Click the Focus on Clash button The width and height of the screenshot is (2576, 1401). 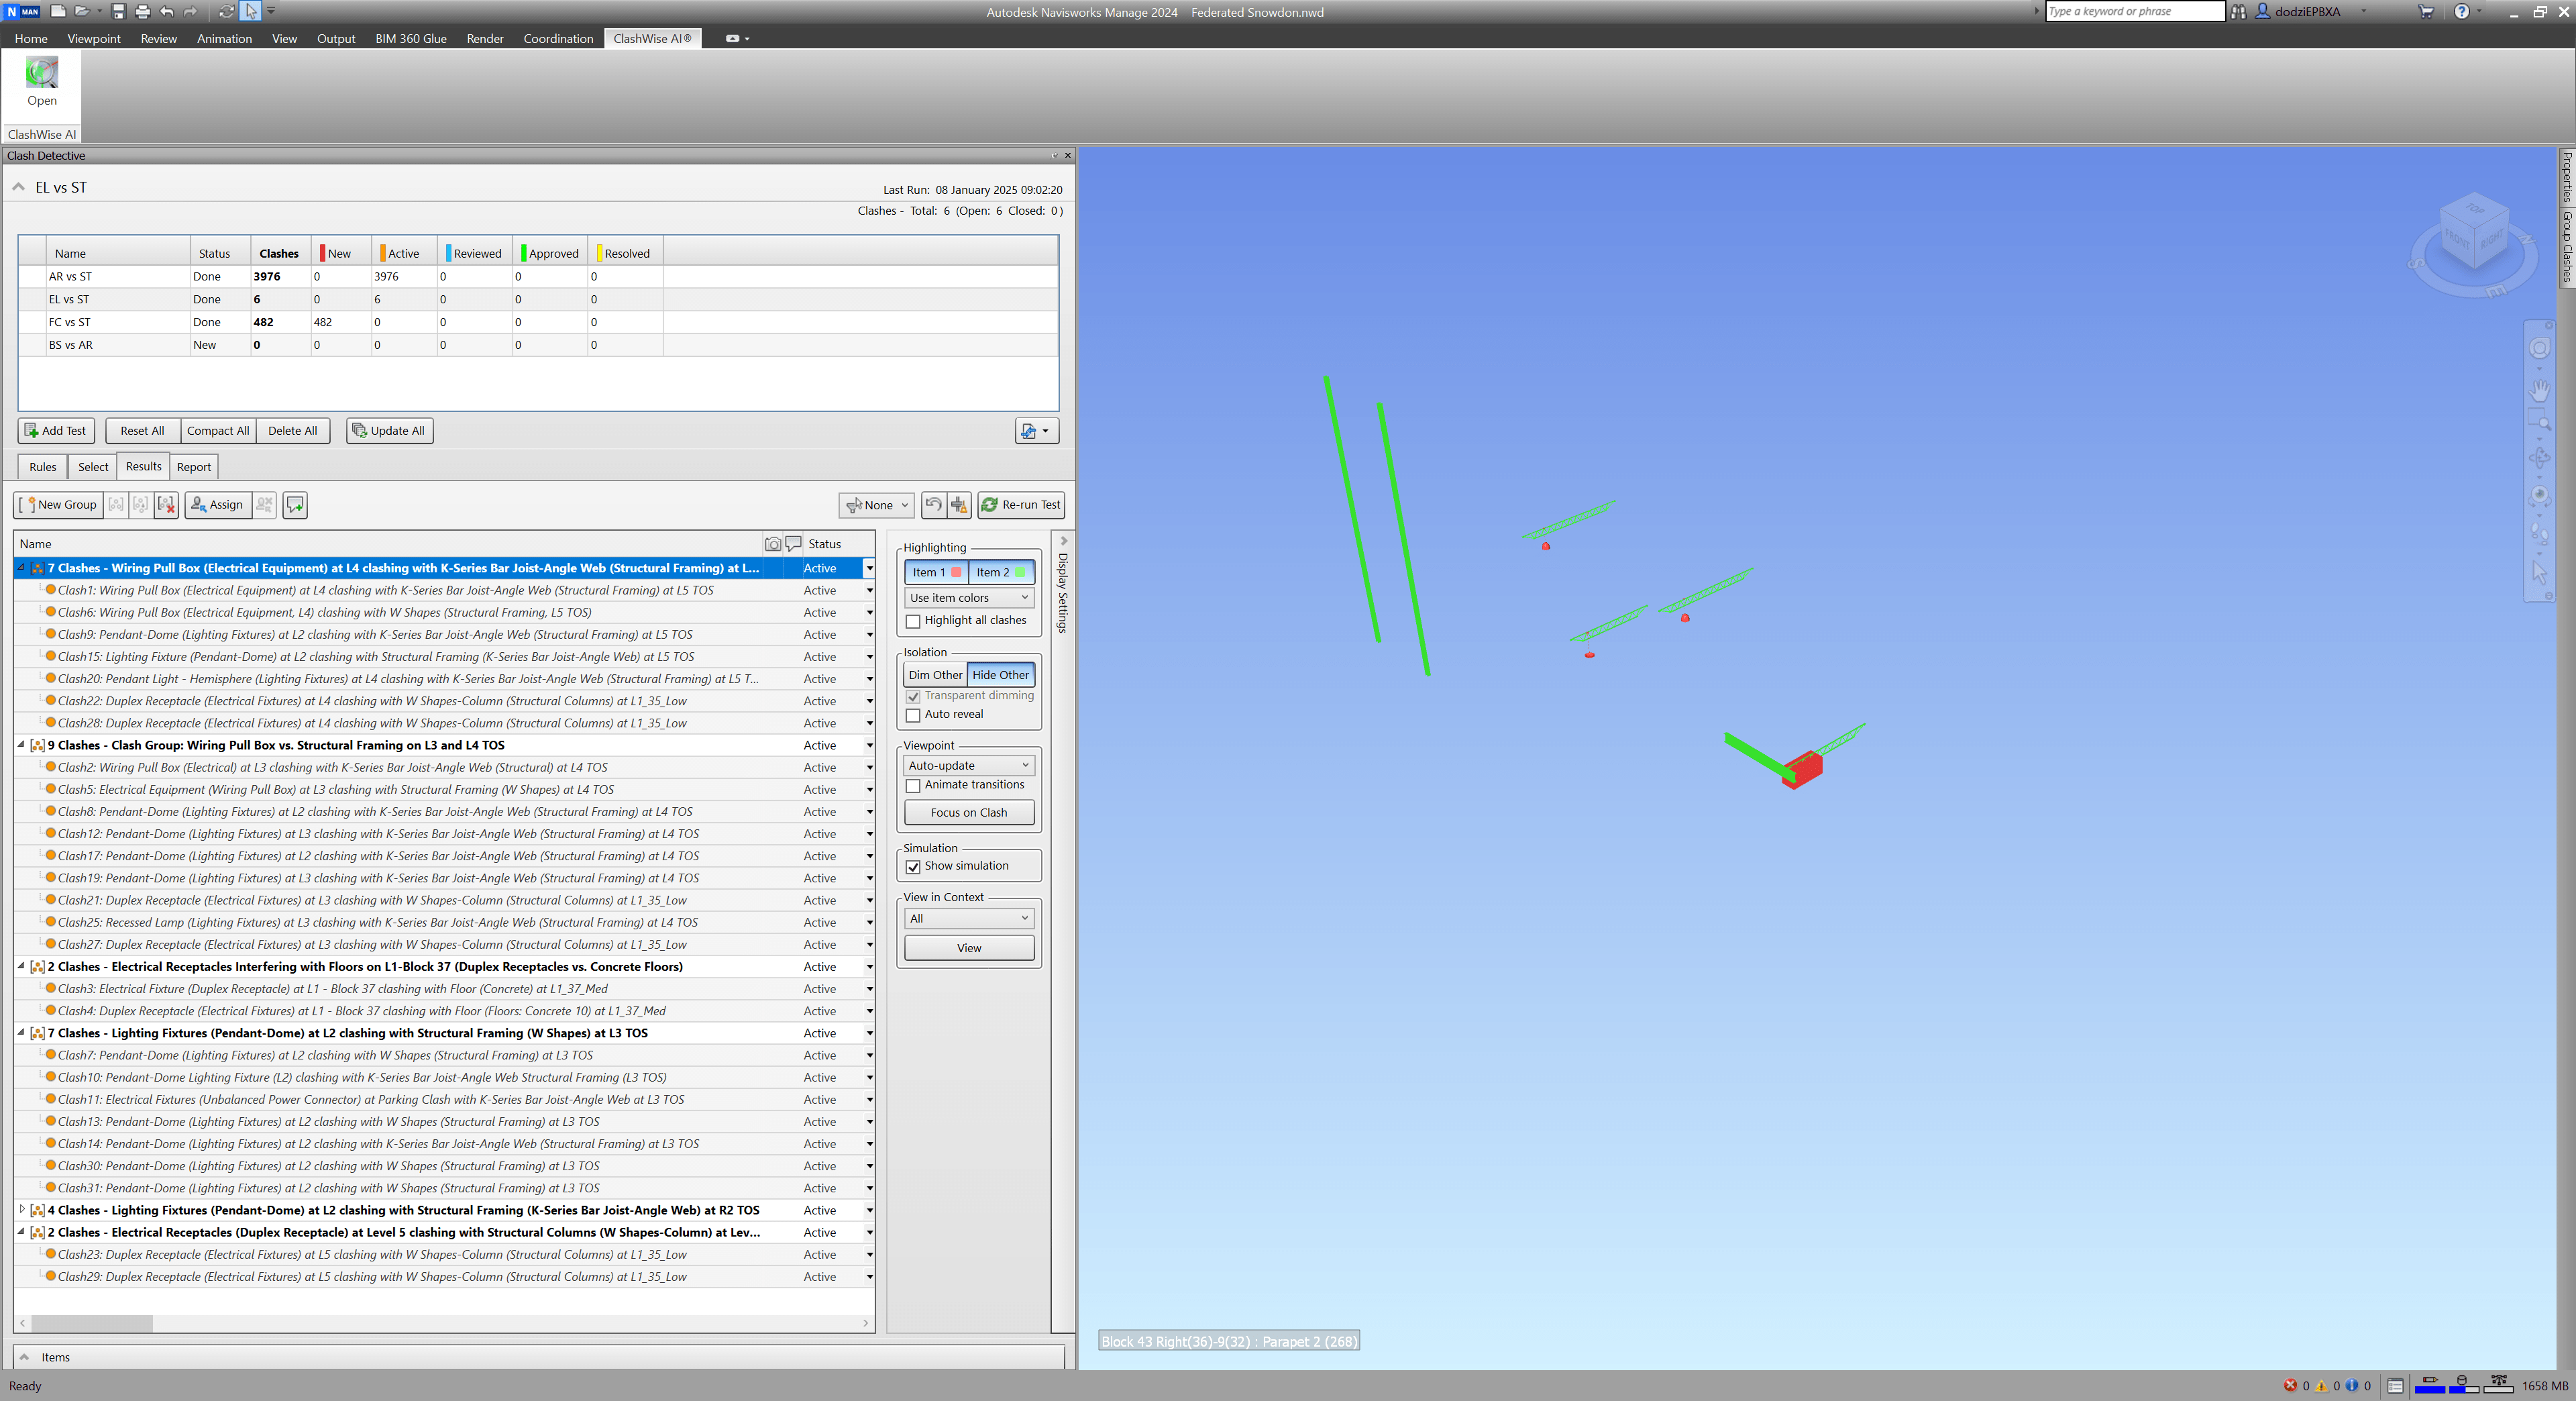[x=968, y=813]
